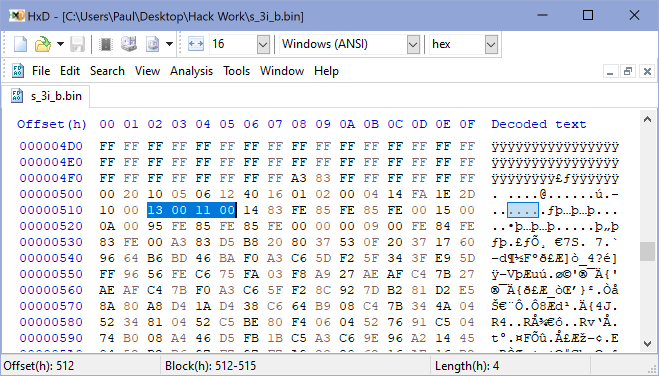
Task: Open the Help menu
Action: (326, 71)
